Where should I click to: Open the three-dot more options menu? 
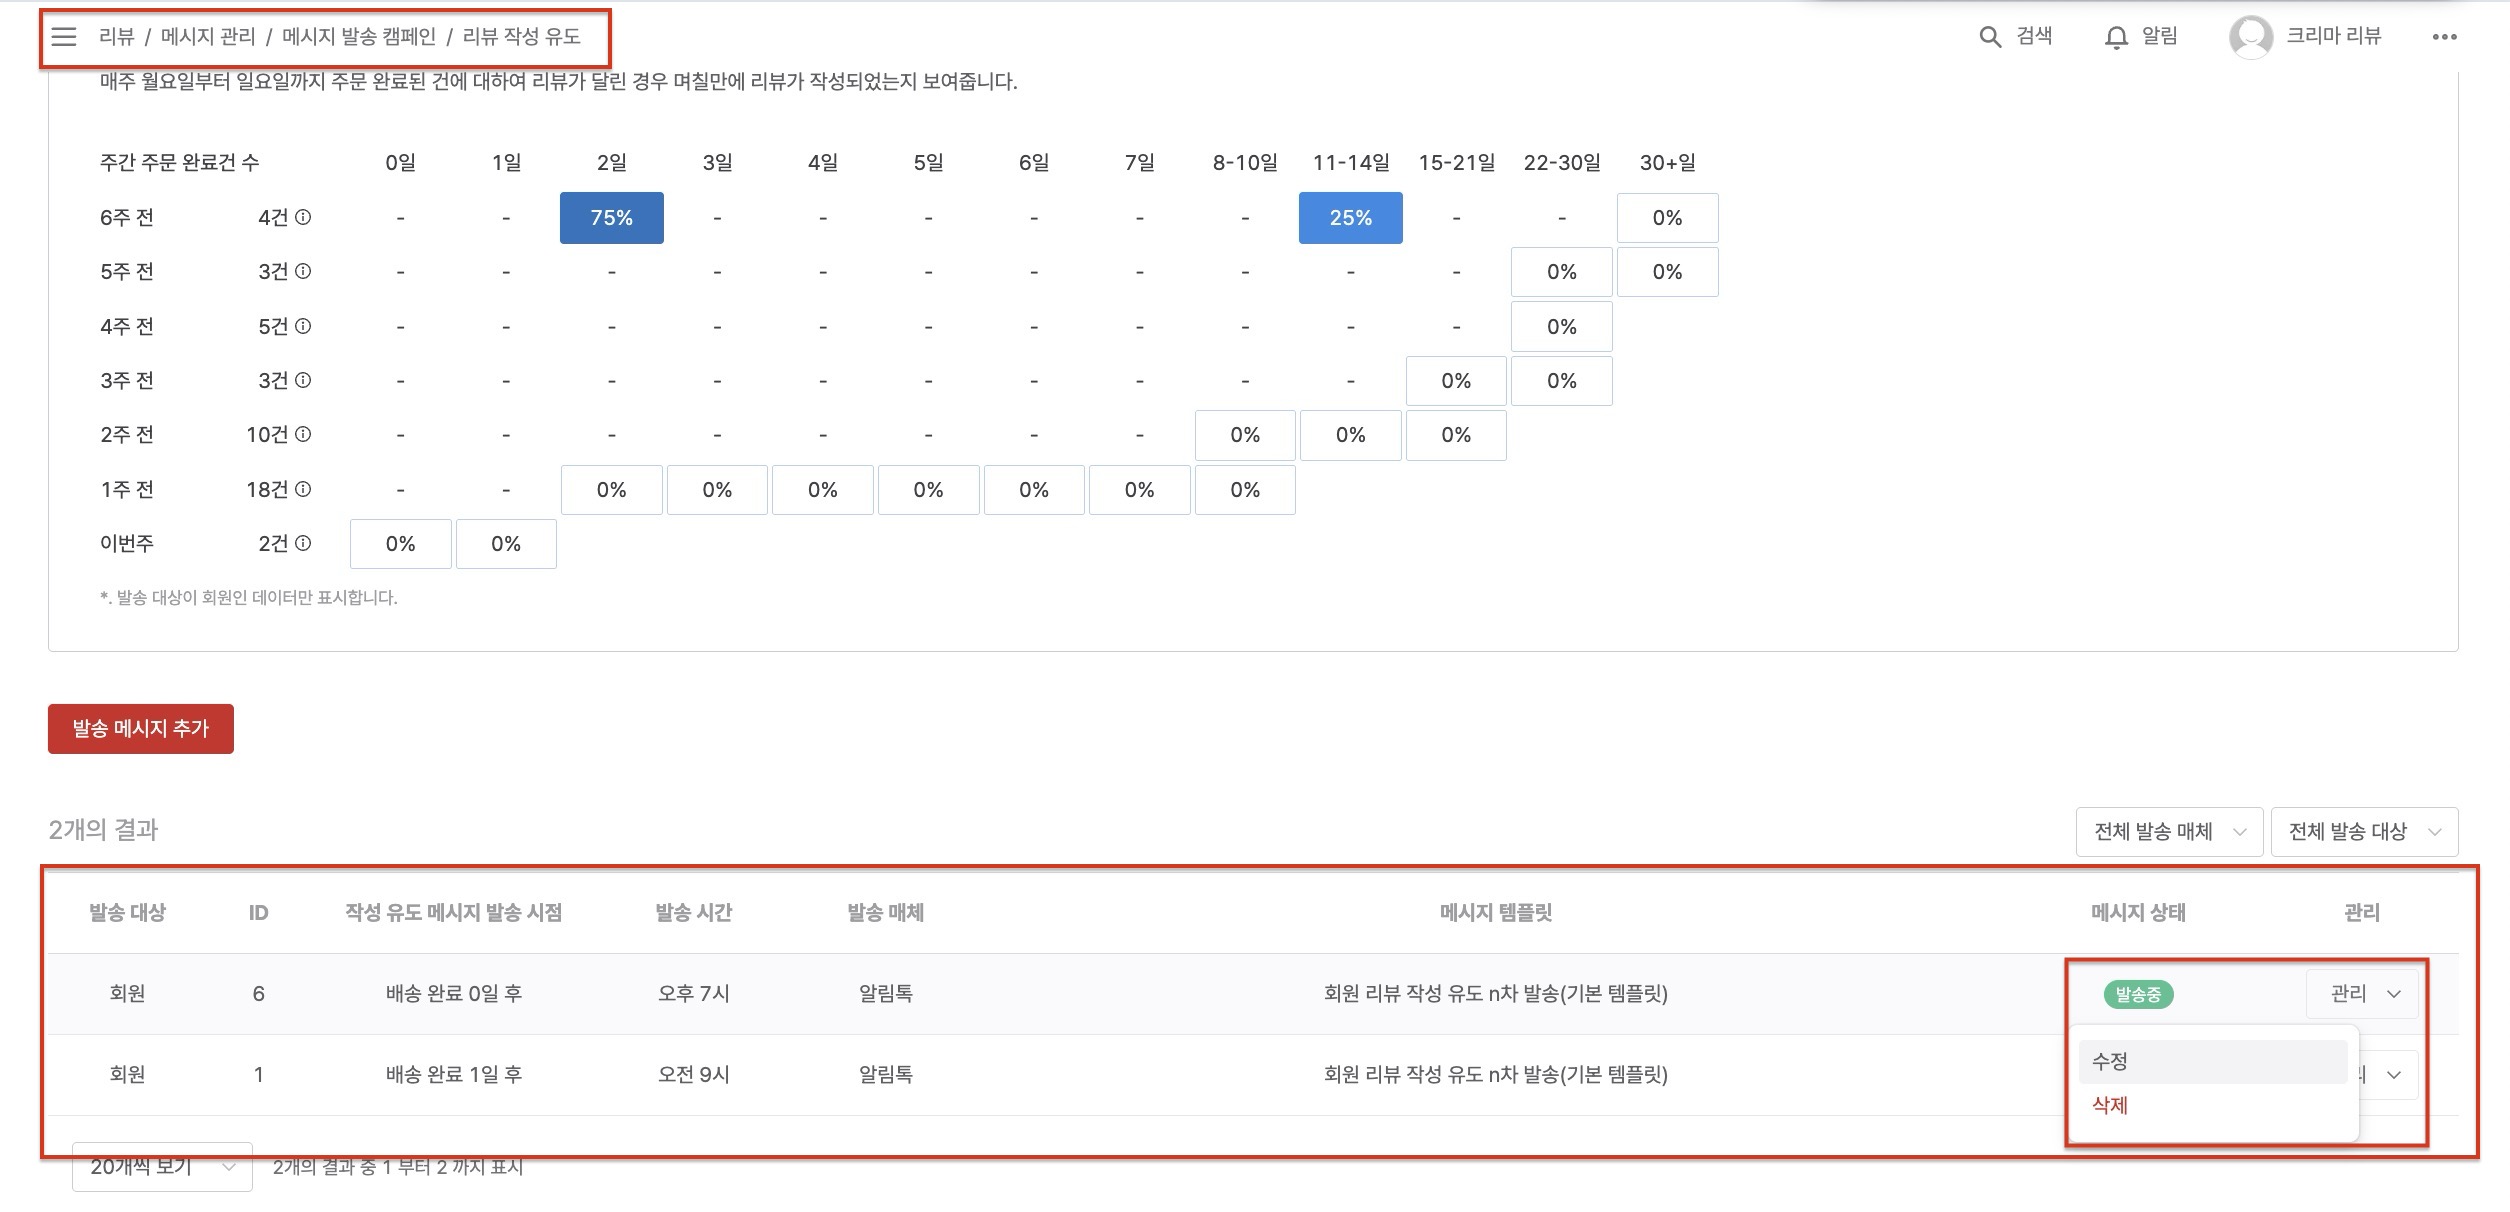[2444, 37]
